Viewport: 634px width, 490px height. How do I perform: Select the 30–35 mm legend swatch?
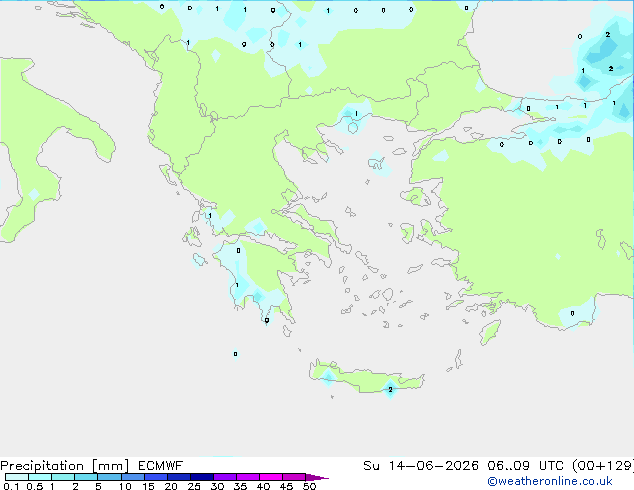coord(225,477)
